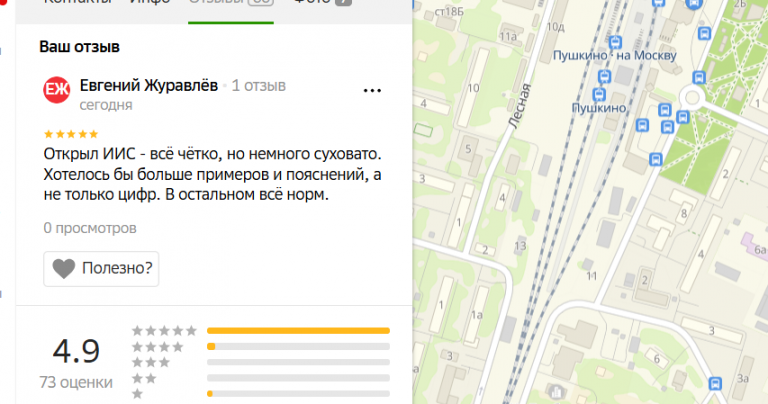768x404 pixels.
Task: Click building number '11' near the railway
Action: pos(592,276)
